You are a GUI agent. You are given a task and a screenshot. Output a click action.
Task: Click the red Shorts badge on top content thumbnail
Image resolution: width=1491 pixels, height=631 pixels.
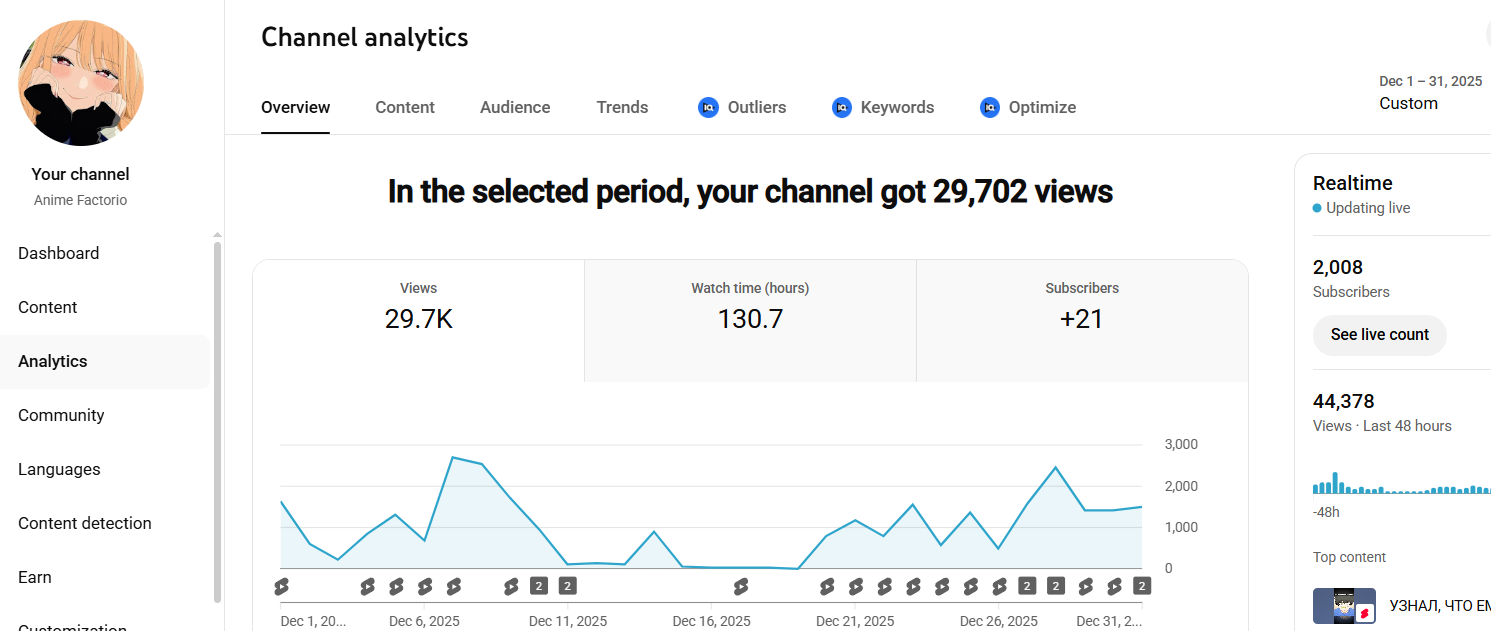[1364, 612]
